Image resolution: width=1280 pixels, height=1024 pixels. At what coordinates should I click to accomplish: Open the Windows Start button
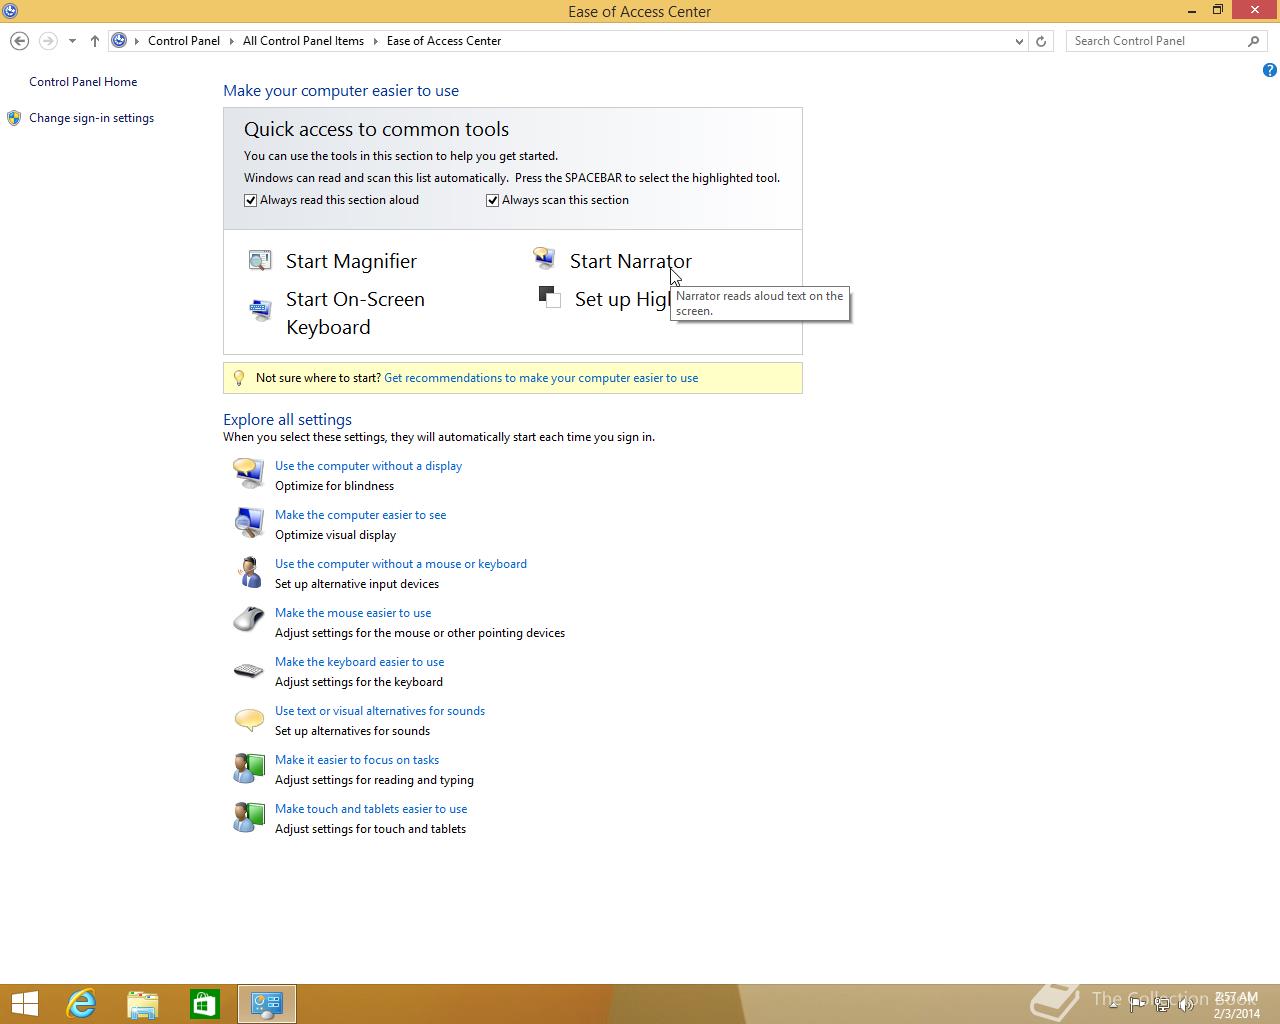point(24,1004)
